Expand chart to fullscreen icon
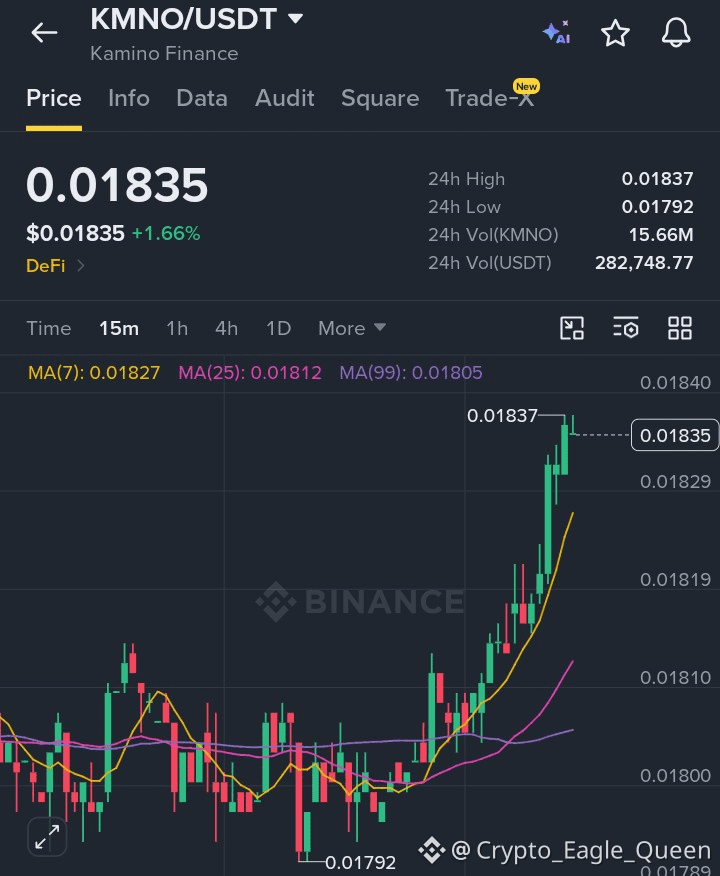720x876 pixels. point(47,836)
